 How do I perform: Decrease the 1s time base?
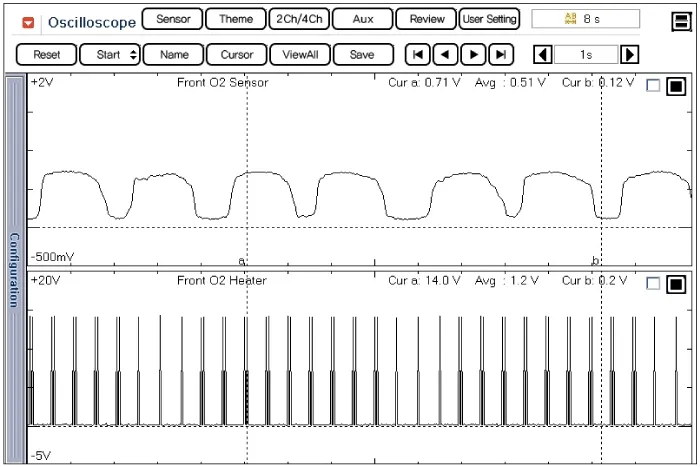click(543, 55)
